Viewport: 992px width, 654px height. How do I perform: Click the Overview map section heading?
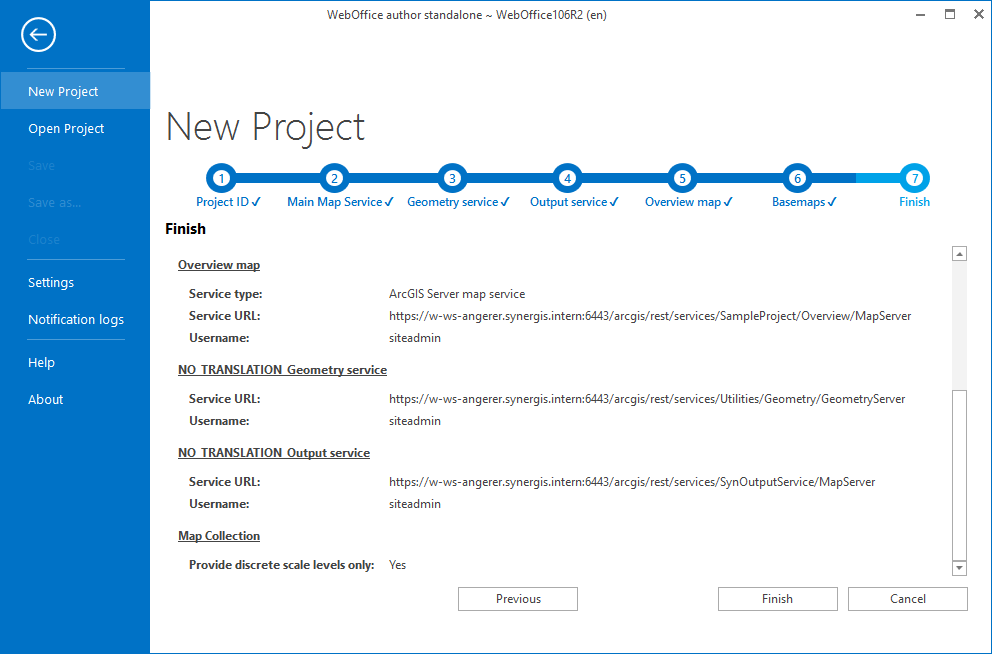(218, 264)
